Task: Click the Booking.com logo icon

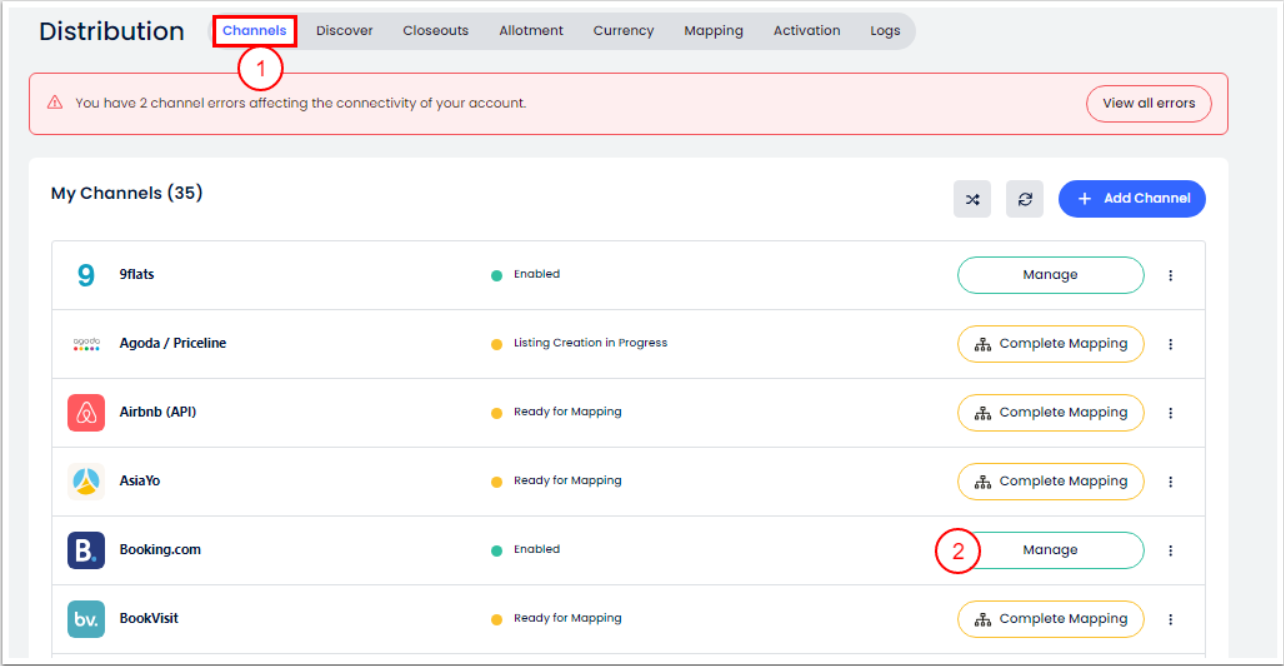Action: 86,550
